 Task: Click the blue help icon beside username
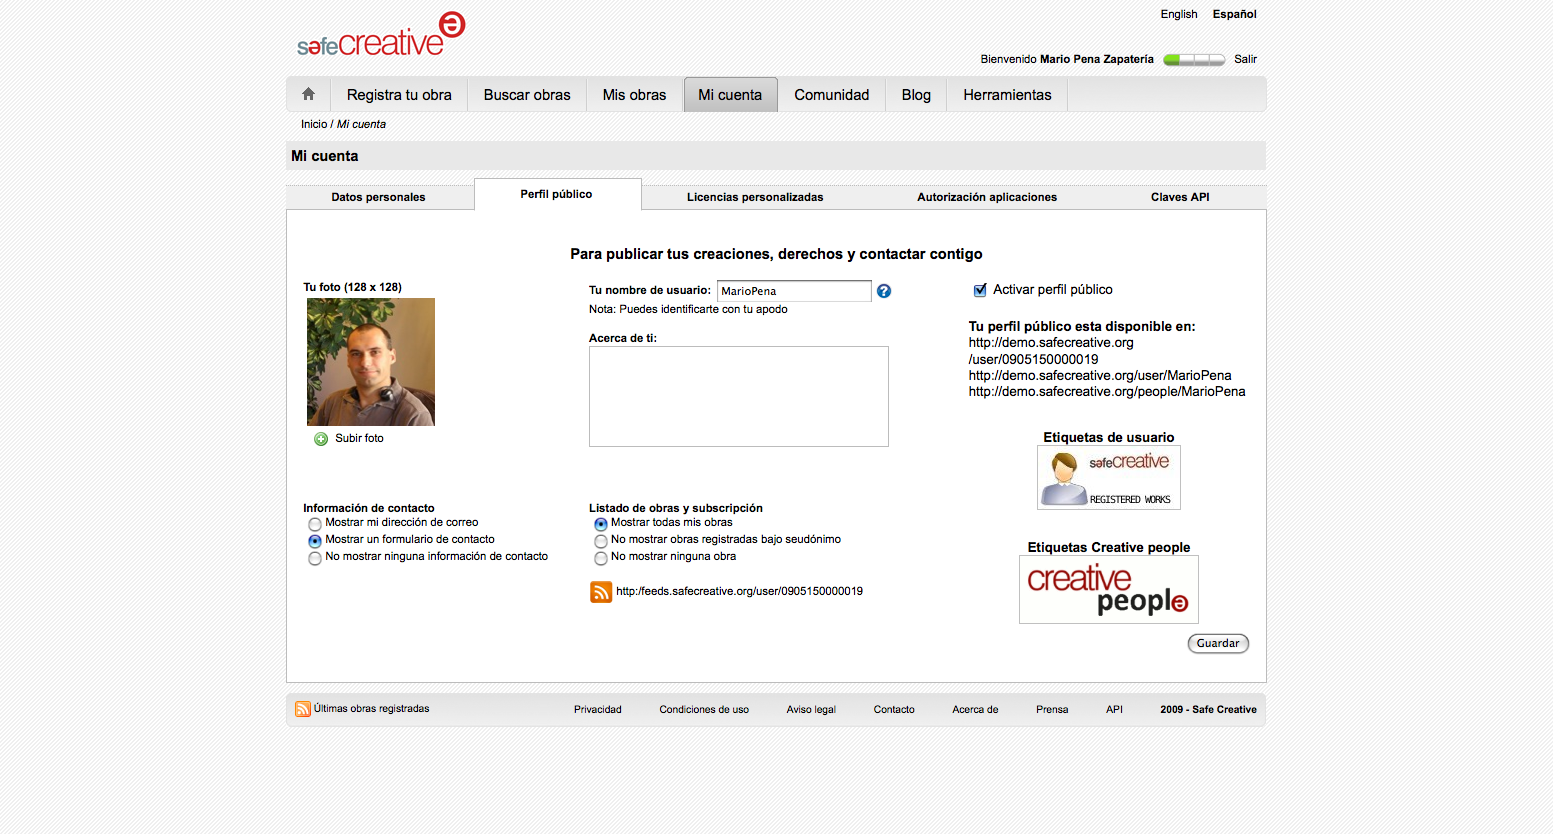pyautogui.click(x=884, y=291)
